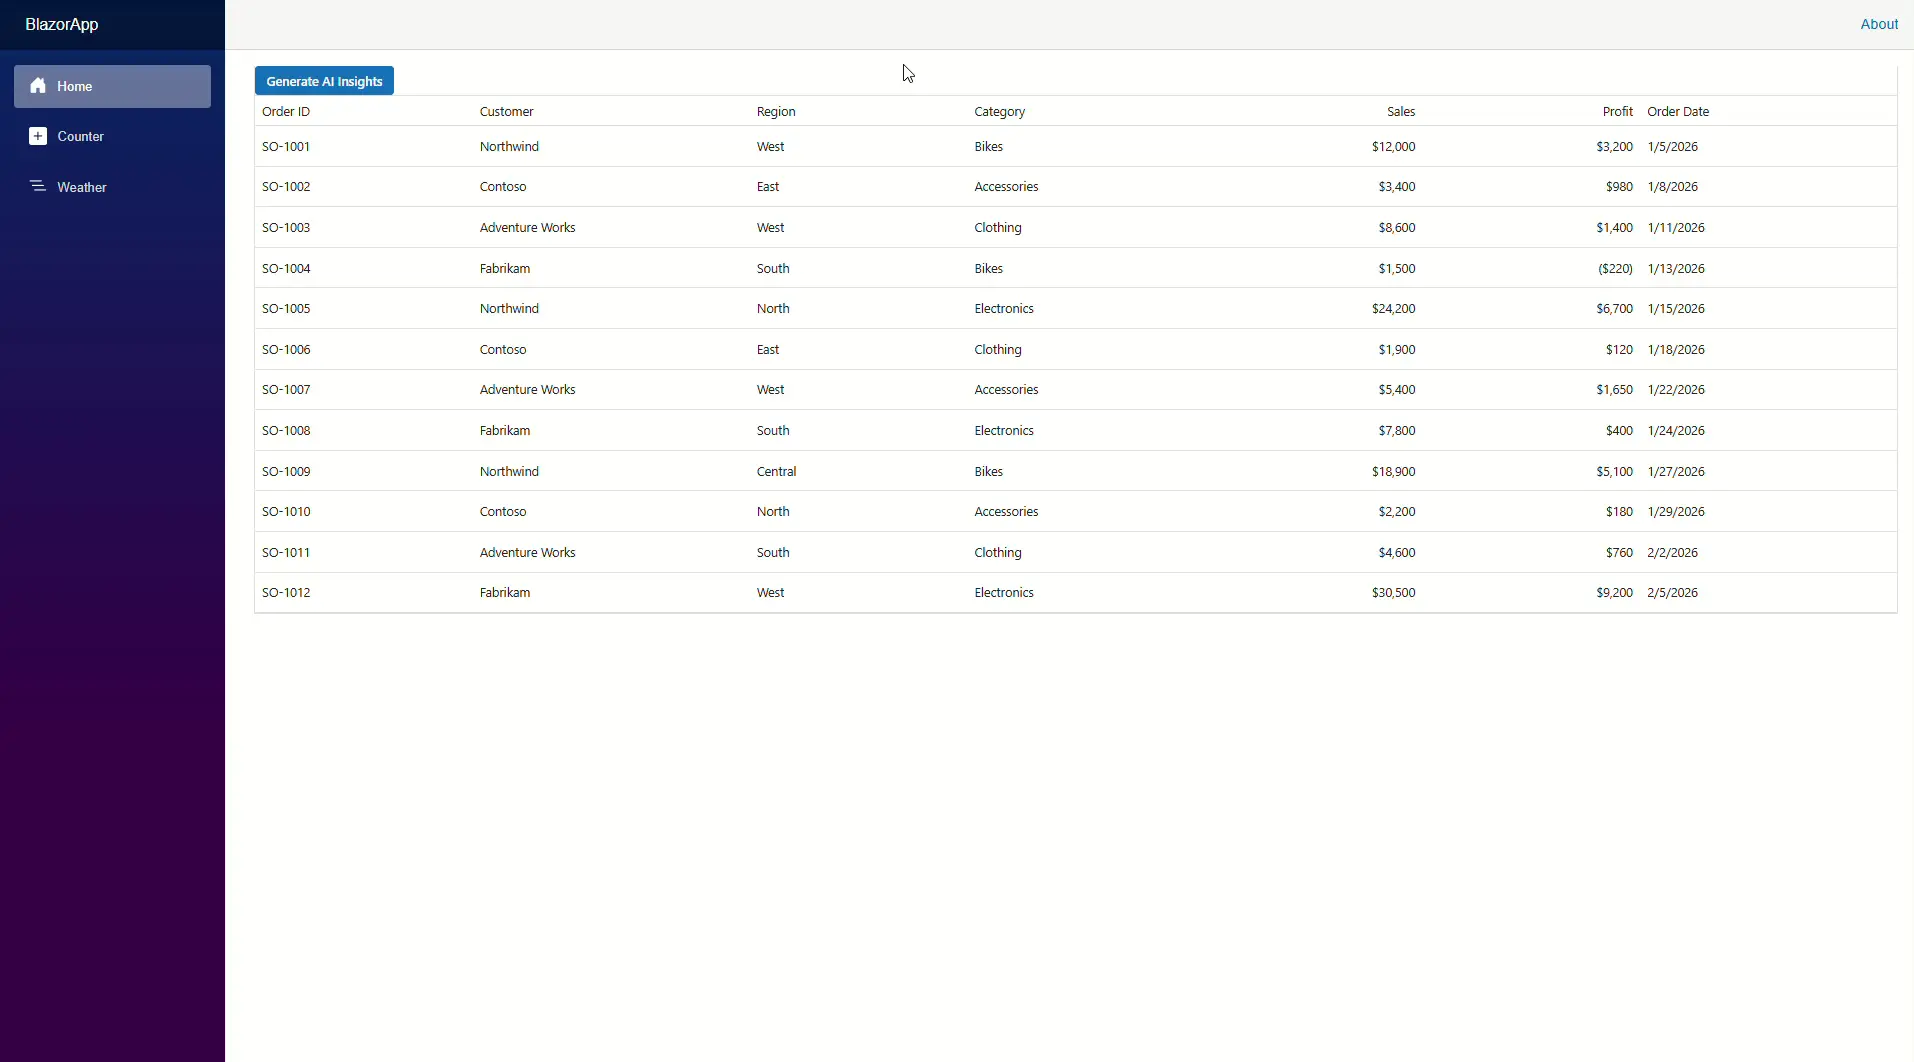Open the Weather page label
The width and height of the screenshot is (1914, 1062).
82,187
